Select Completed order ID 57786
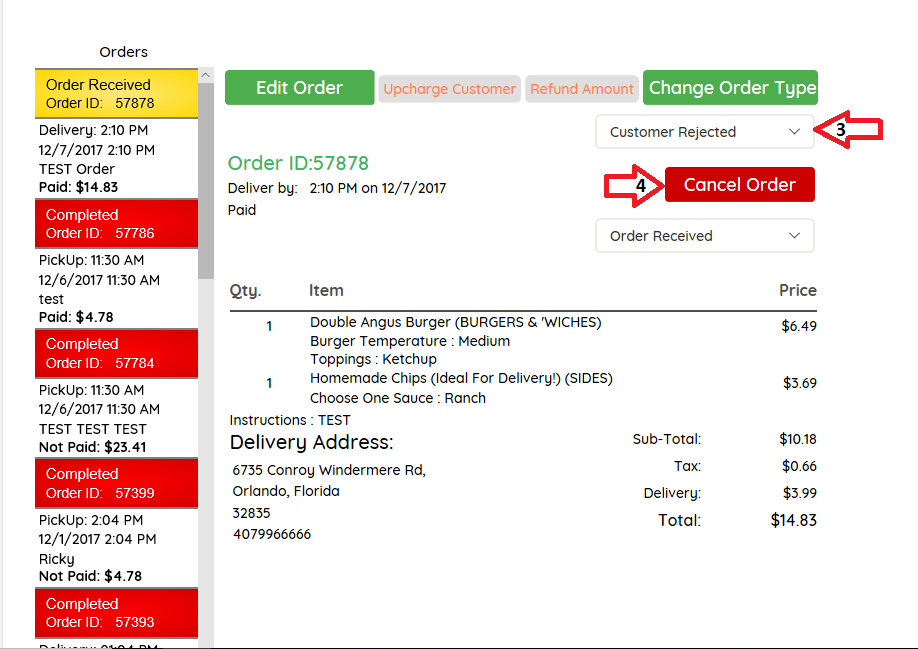This screenshot has width=918, height=649. point(116,224)
